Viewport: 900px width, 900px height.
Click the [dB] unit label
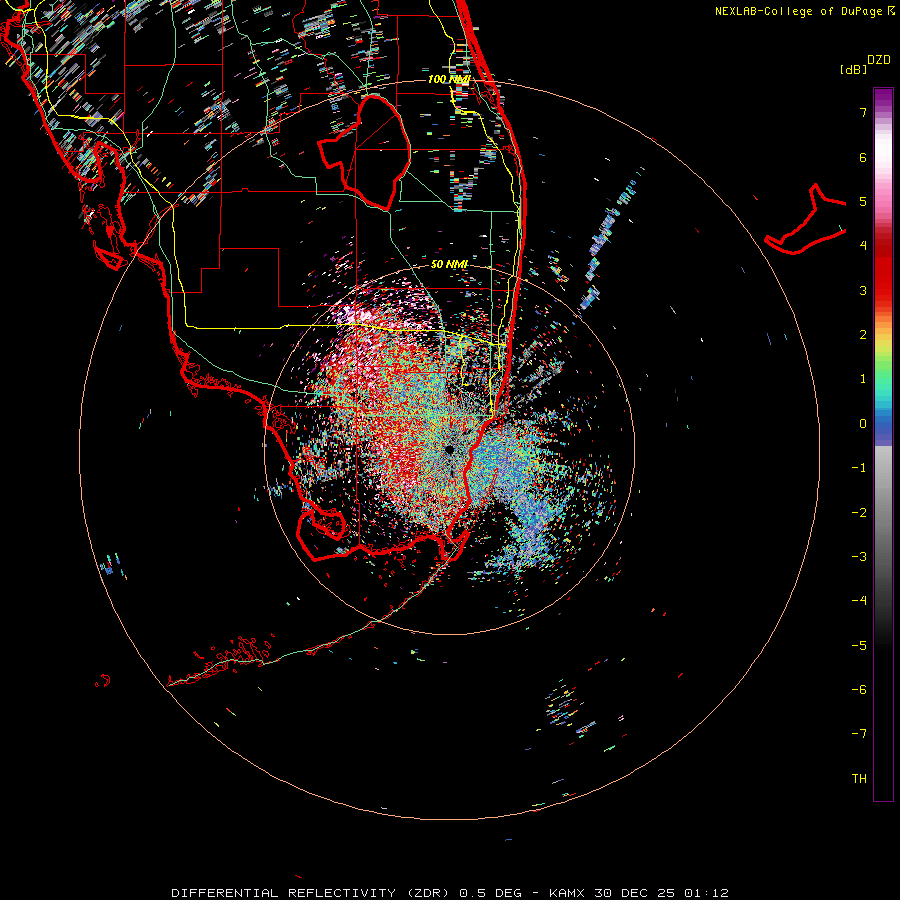coord(853,69)
